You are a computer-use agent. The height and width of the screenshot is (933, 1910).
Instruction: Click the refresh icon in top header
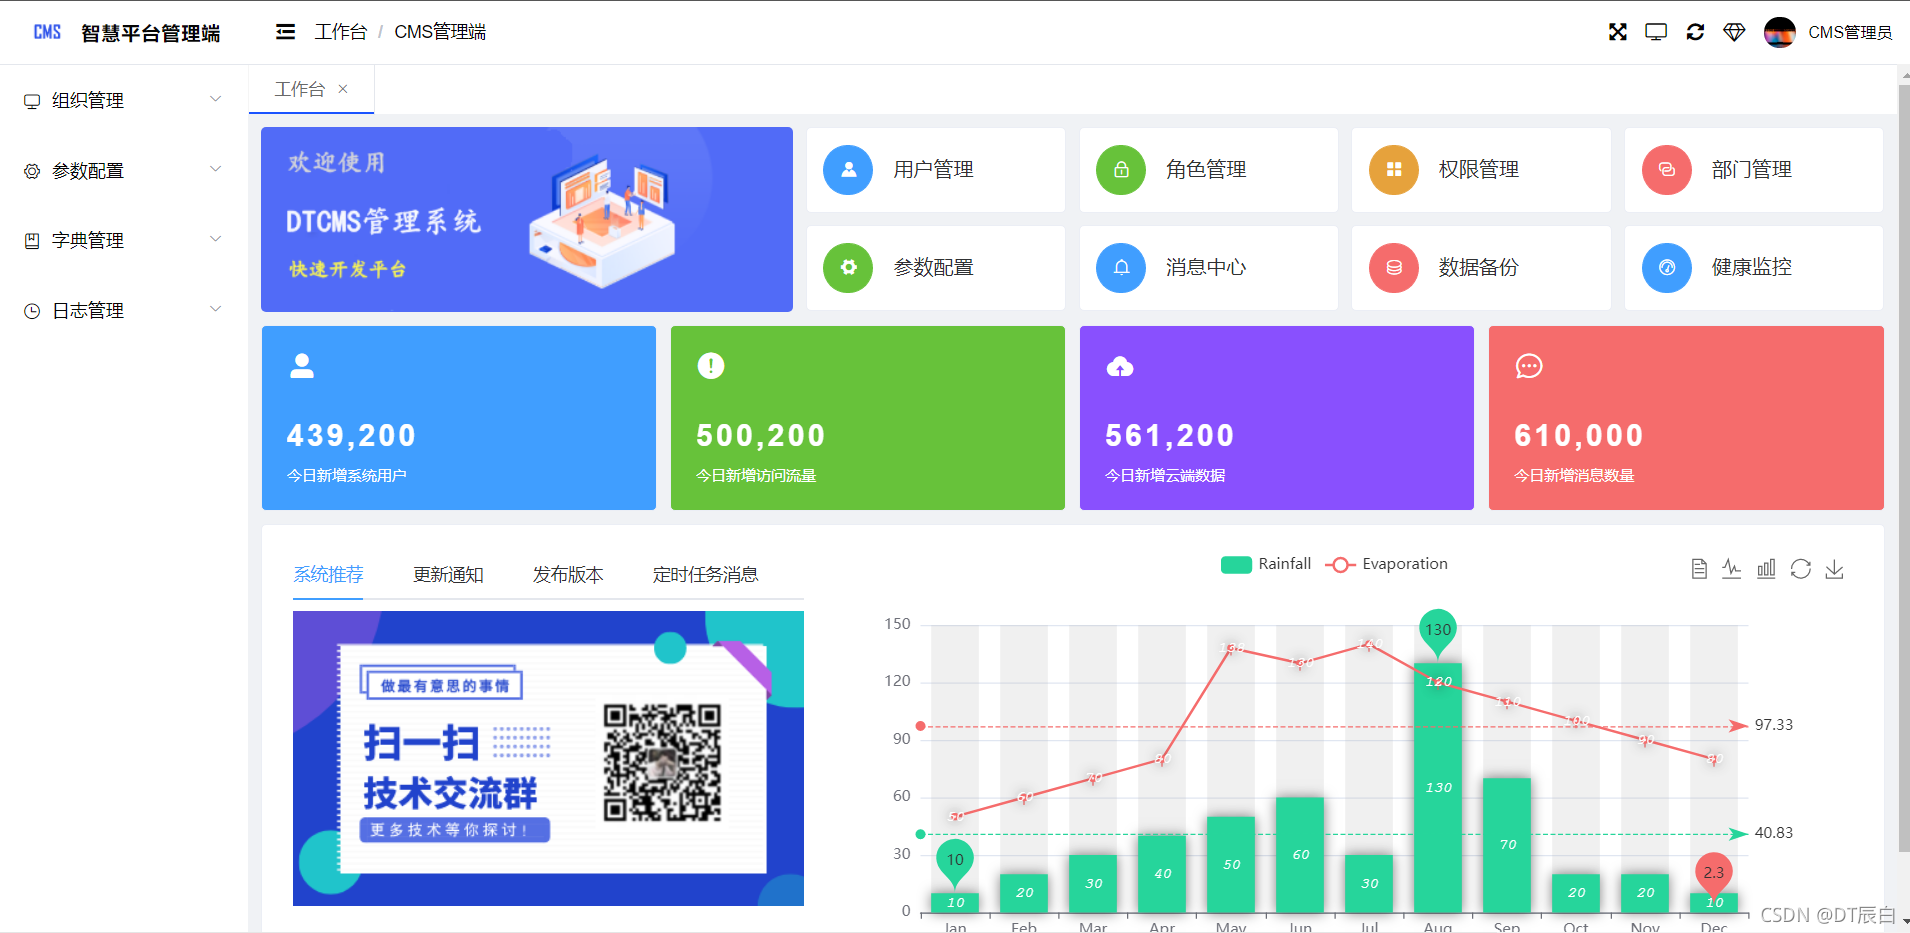[1695, 32]
